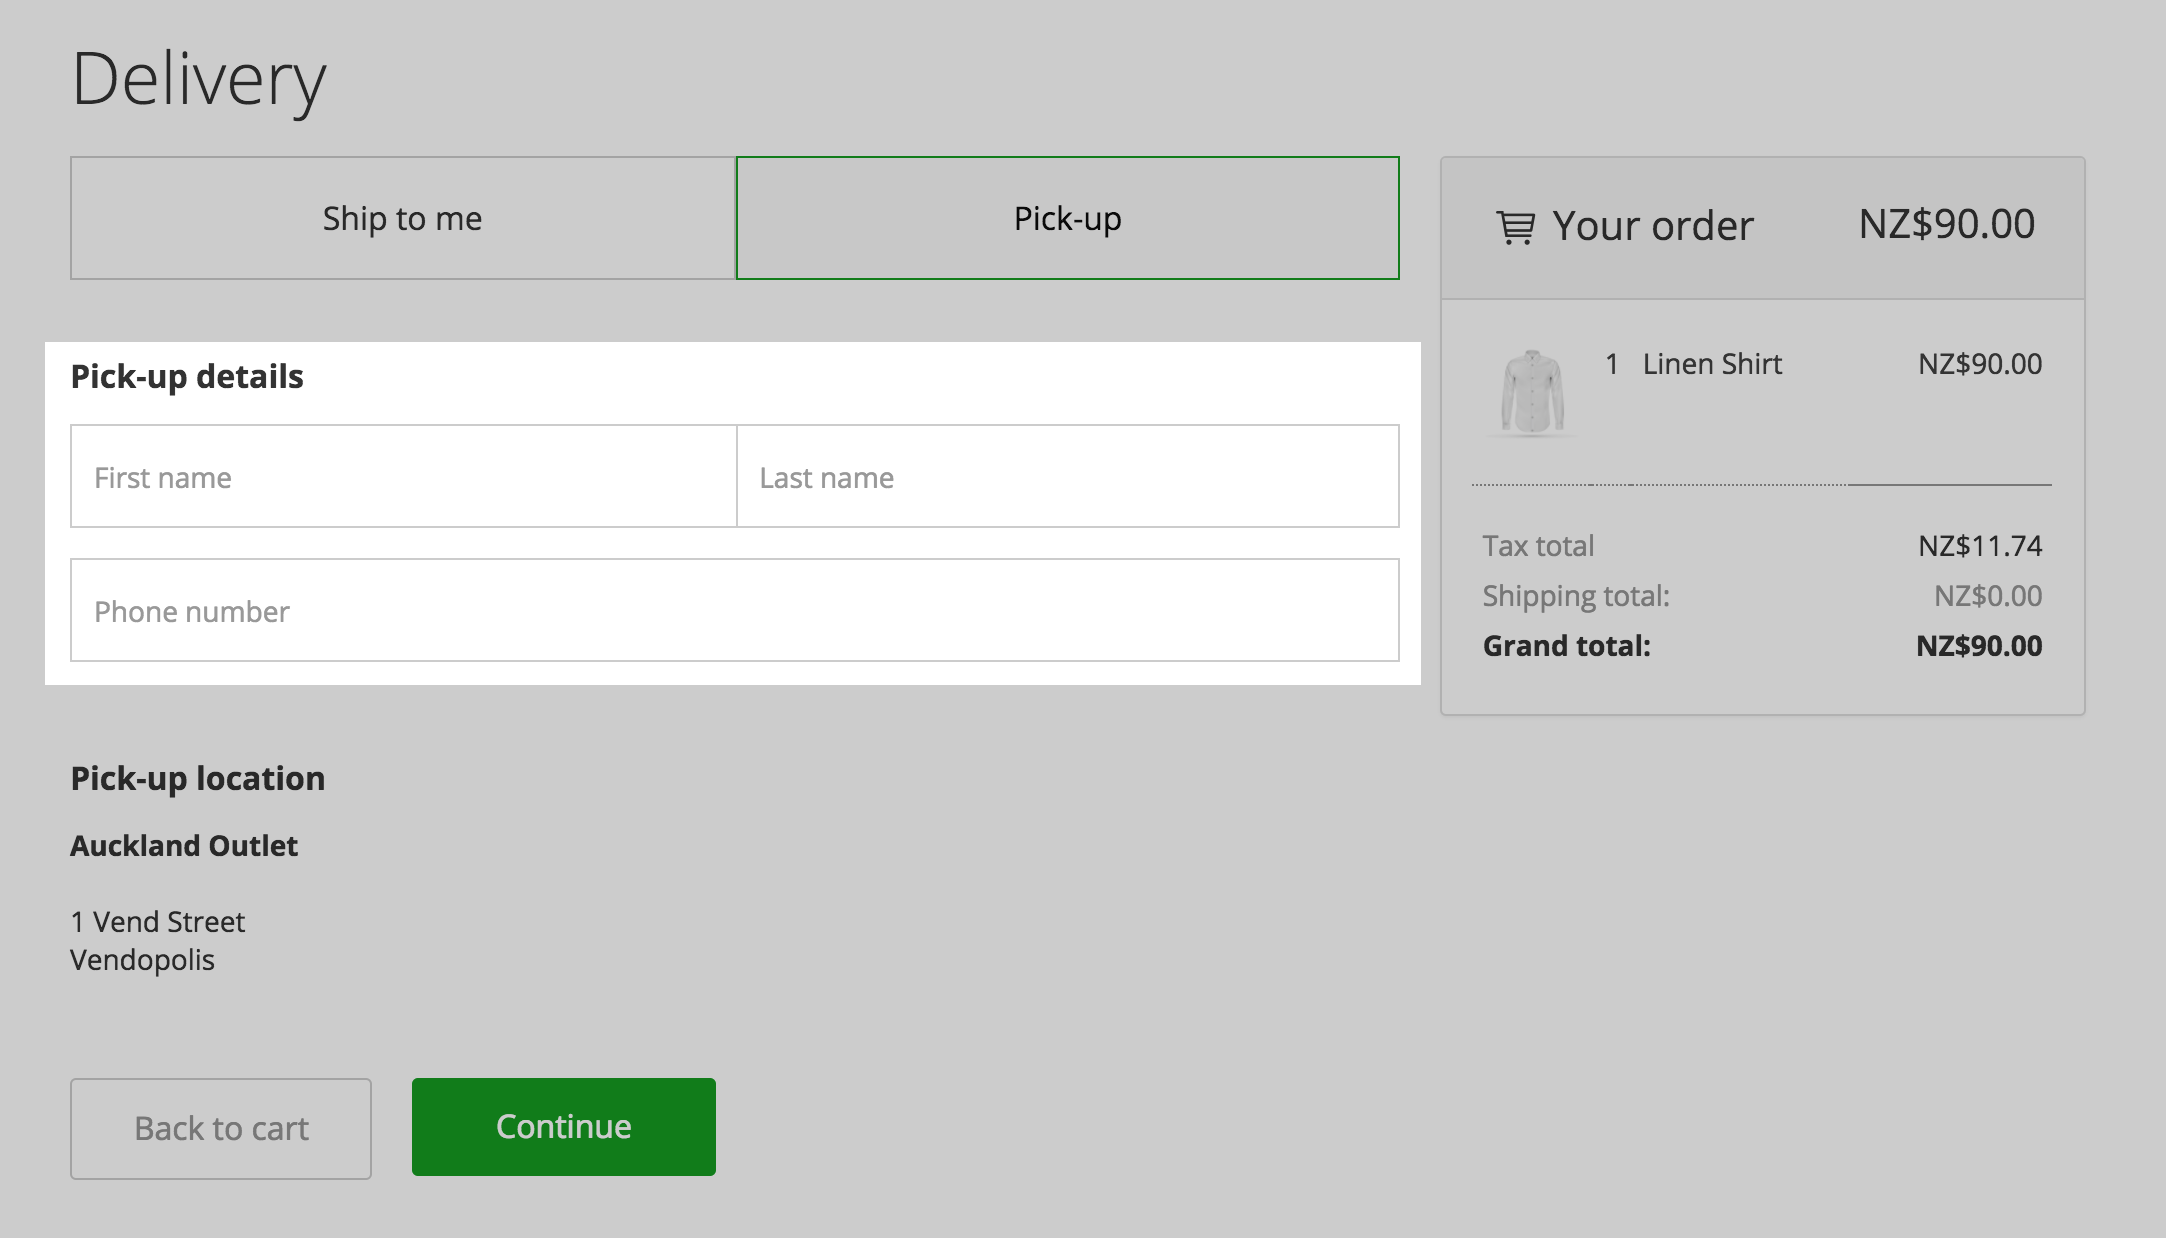
Task: Click into the Last name field
Action: pos(1067,477)
